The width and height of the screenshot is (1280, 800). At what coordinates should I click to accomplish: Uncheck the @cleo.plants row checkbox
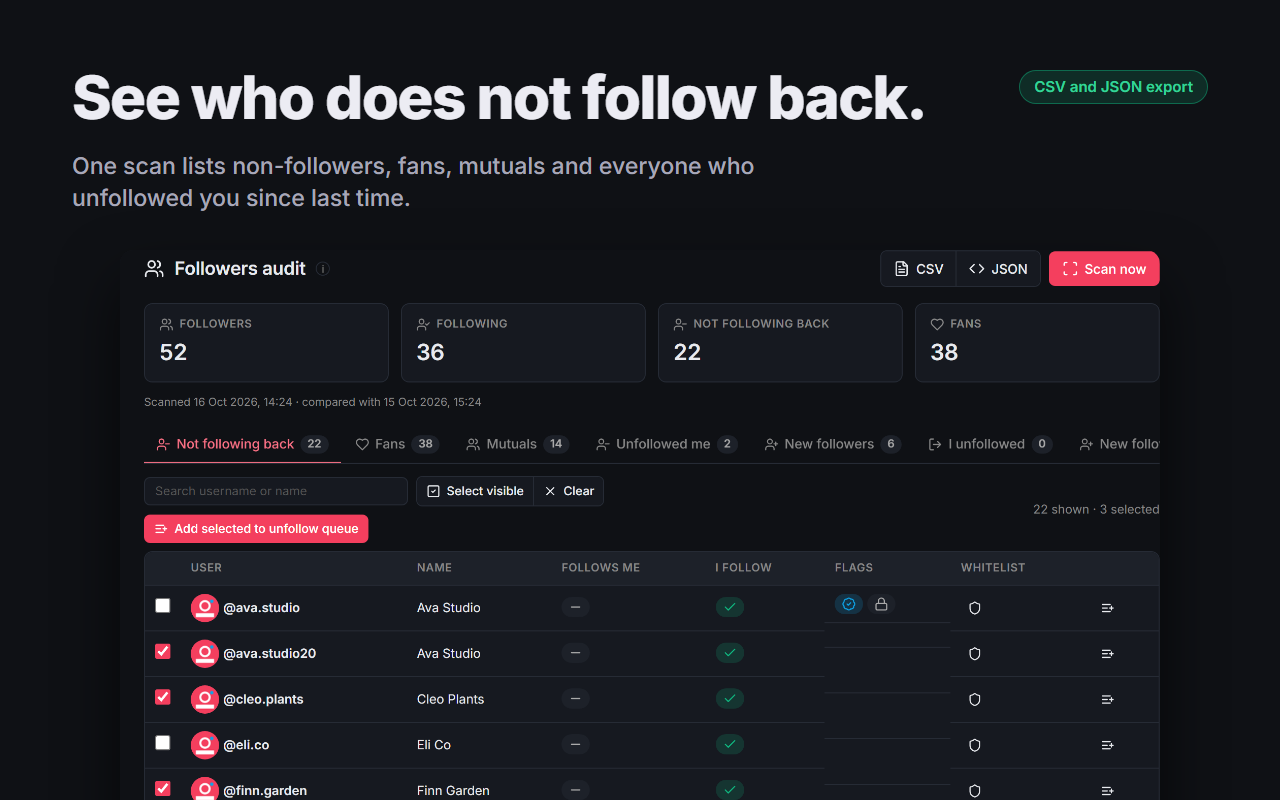click(163, 697)
